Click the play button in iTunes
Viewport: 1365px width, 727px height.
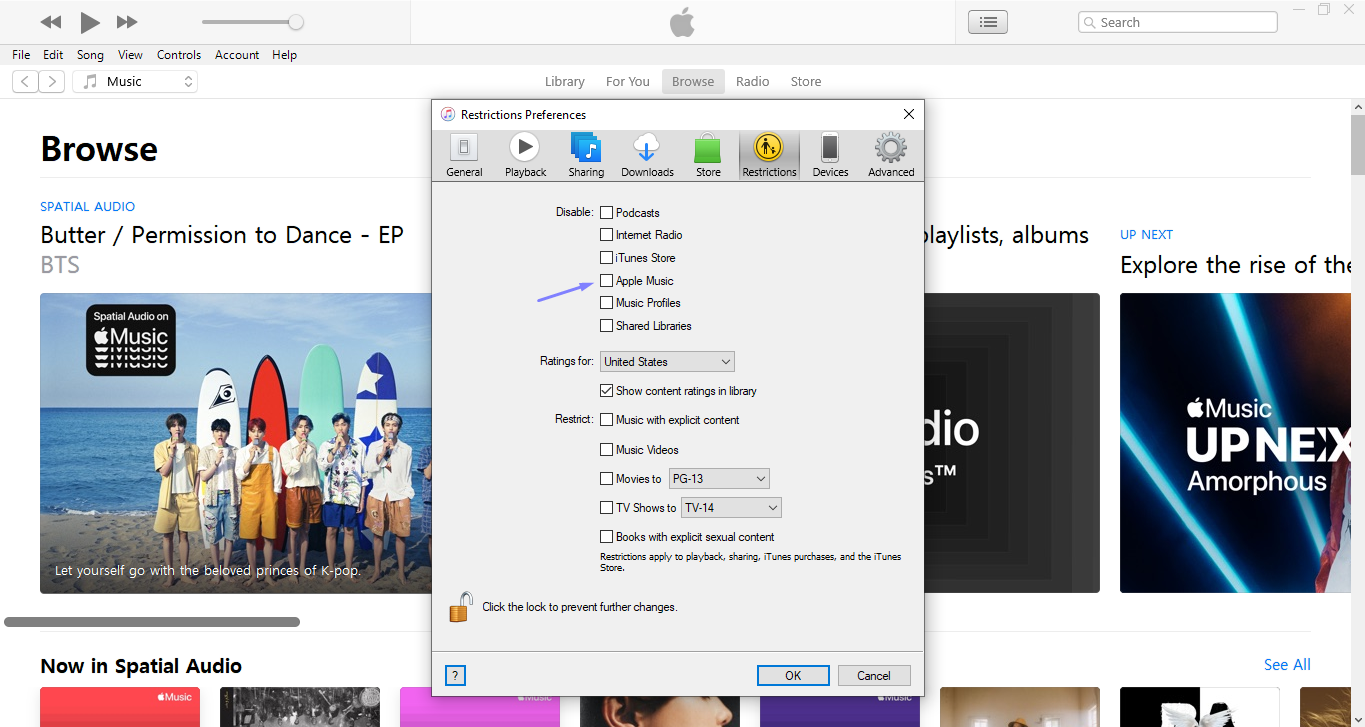coord(90,22)
